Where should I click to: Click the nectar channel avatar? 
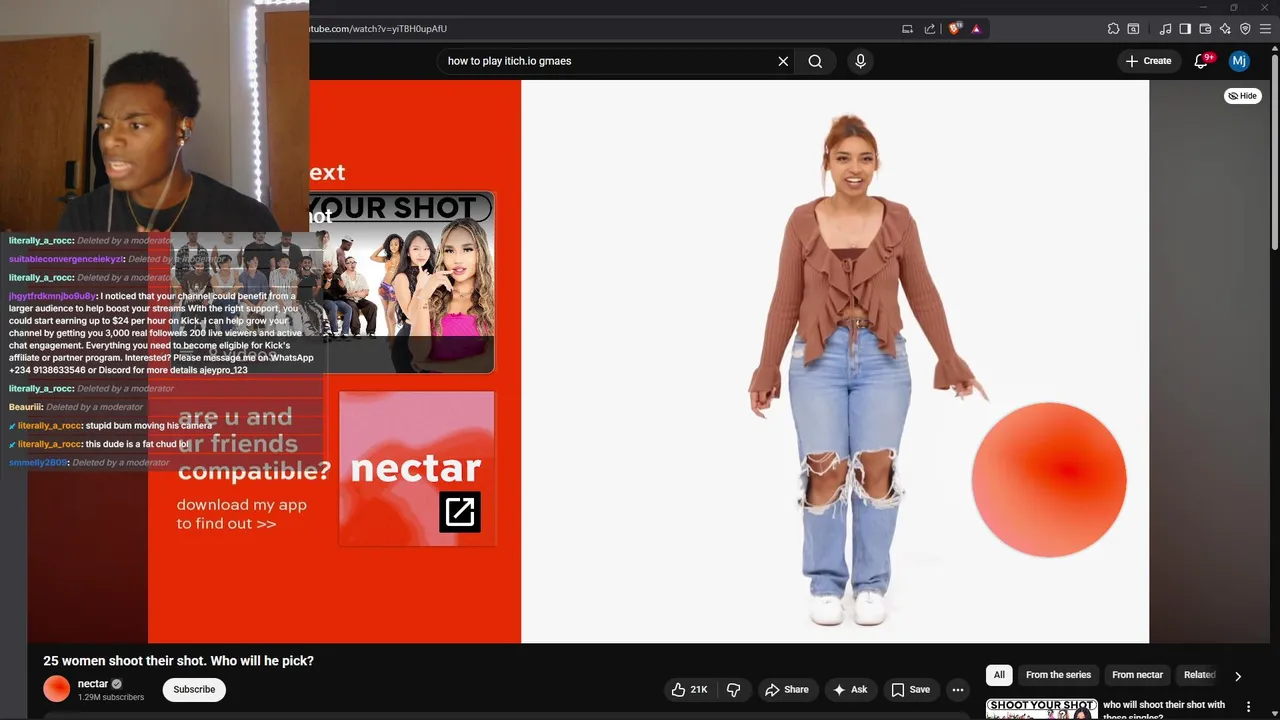point(57,689)
